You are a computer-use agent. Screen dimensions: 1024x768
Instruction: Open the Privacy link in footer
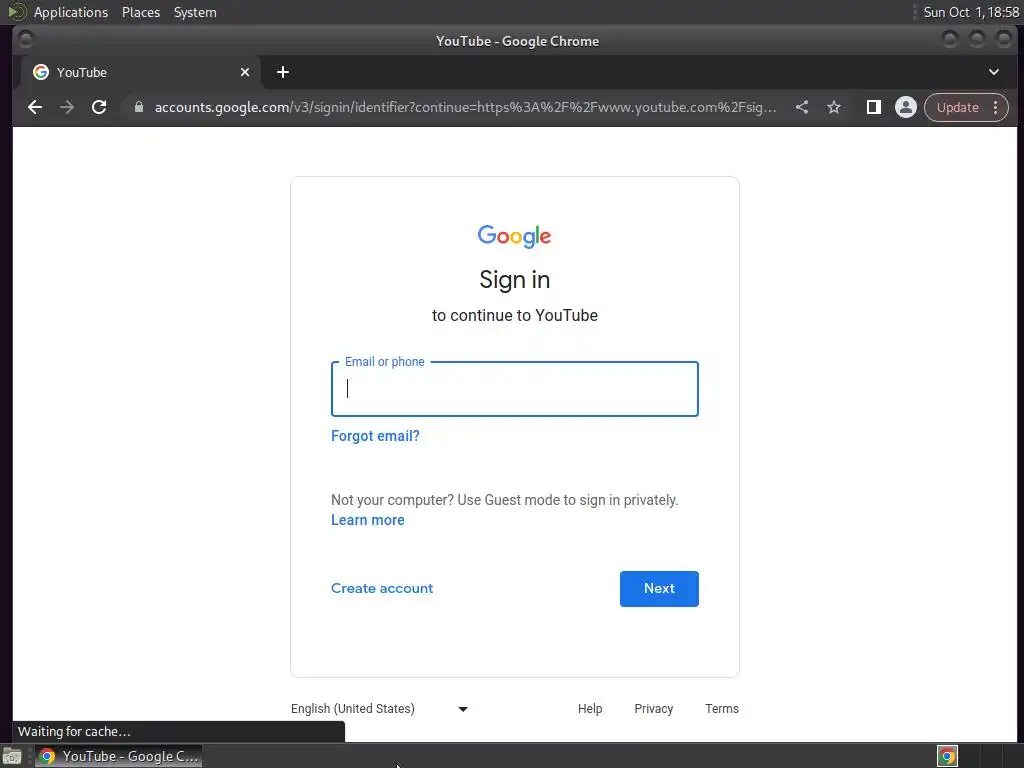[653, 709]
